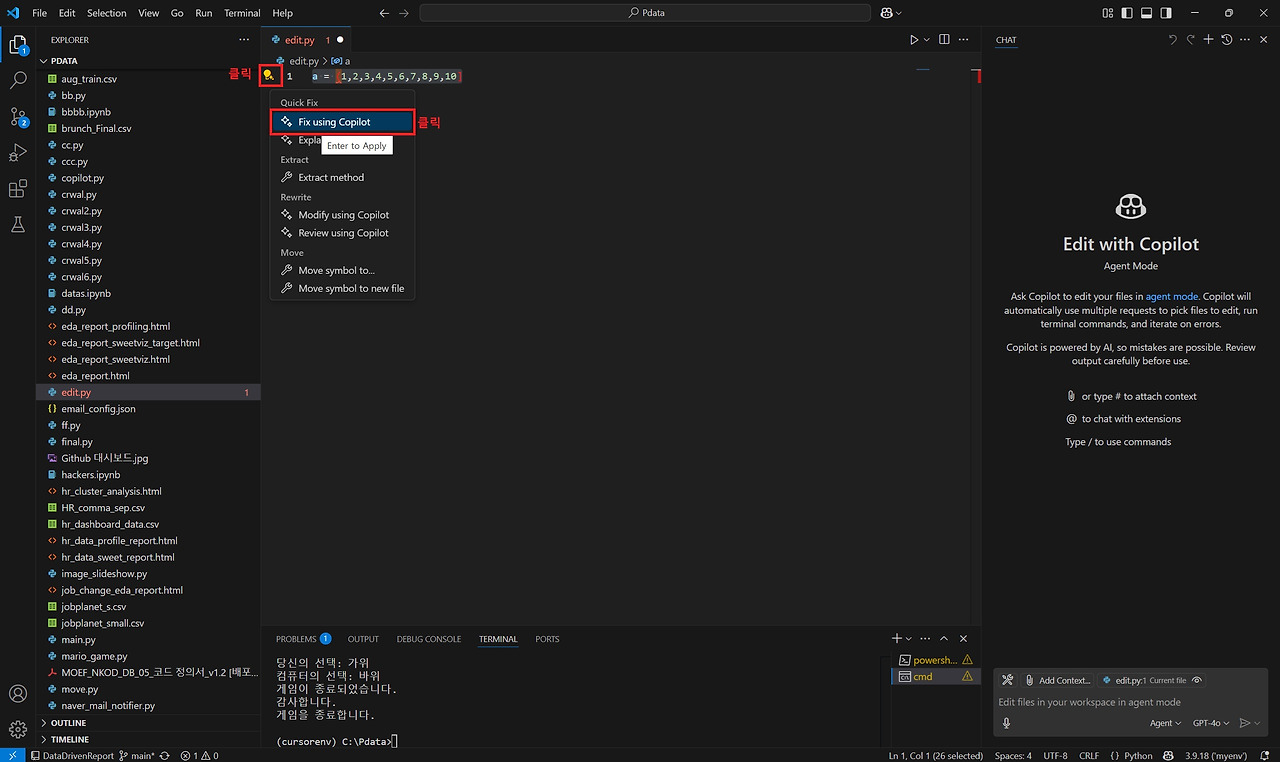
Task: Open the Source Control view
Action: pyautogui.click(x=18, y=117)
